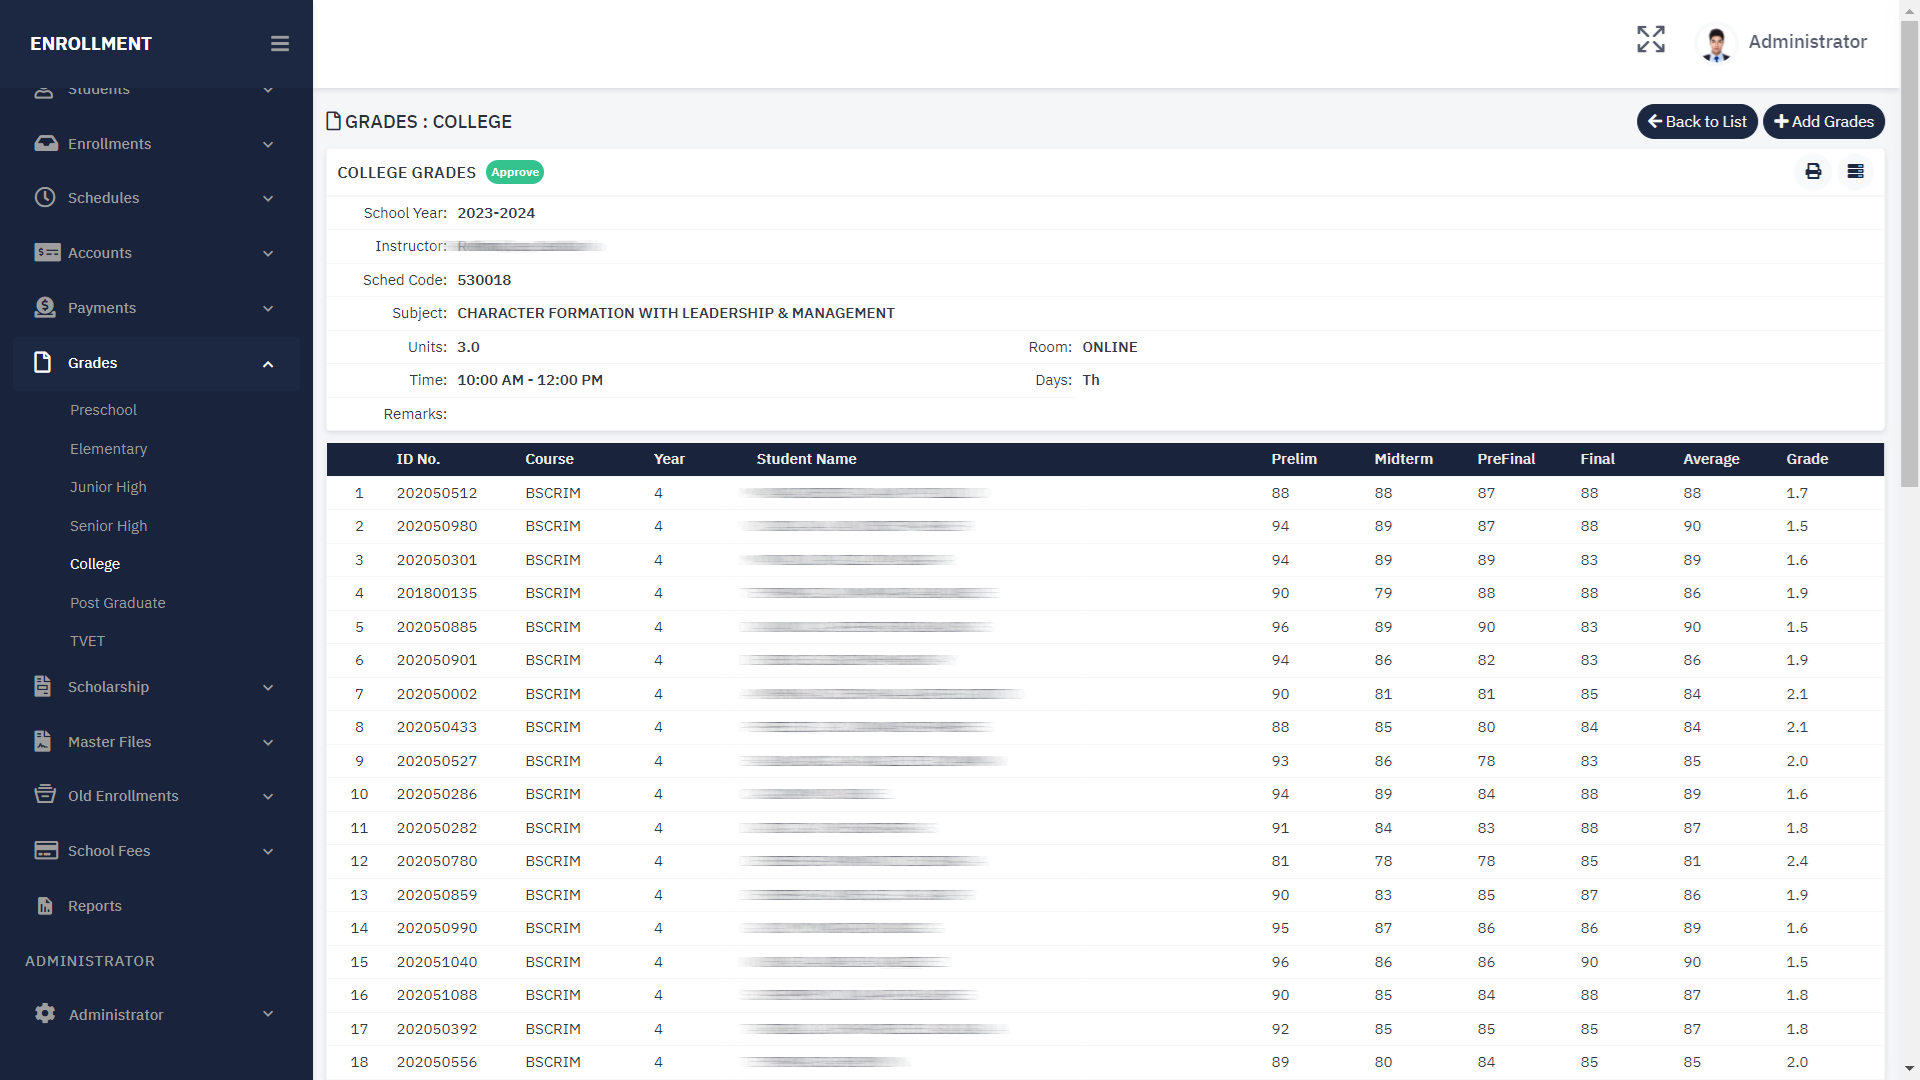Click the Administrator avatar picture
1920x1080 pixels.
coord(1716,43)
